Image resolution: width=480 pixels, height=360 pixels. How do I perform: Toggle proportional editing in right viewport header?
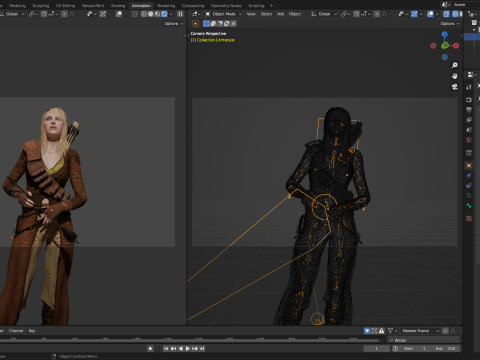(x=377, y=14)
